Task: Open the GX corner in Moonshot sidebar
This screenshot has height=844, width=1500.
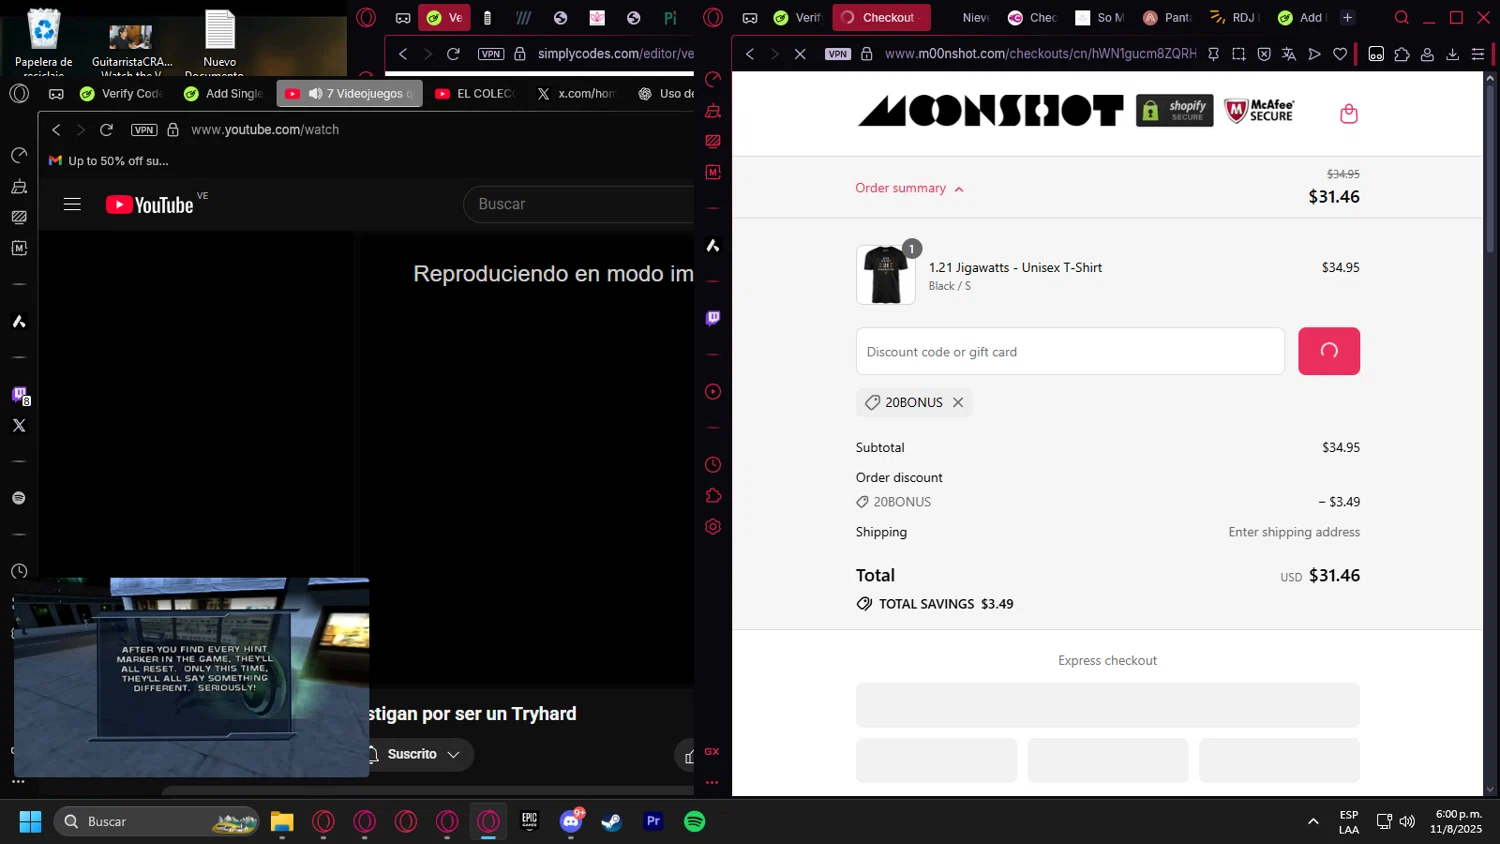Action: (x=712, y=751)
